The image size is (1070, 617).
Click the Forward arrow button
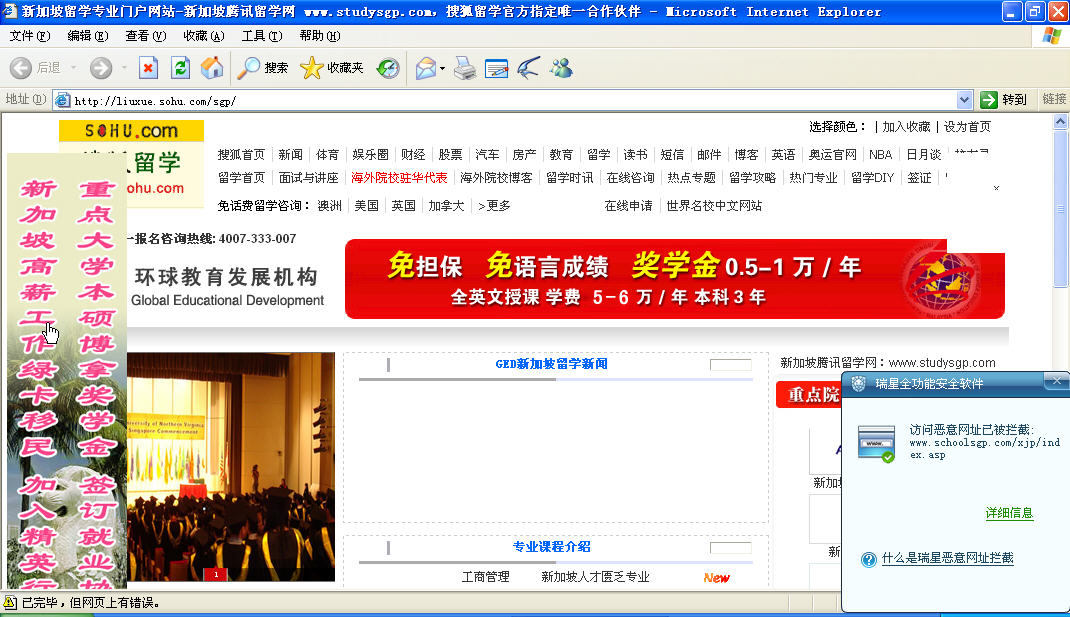(101, 68)
